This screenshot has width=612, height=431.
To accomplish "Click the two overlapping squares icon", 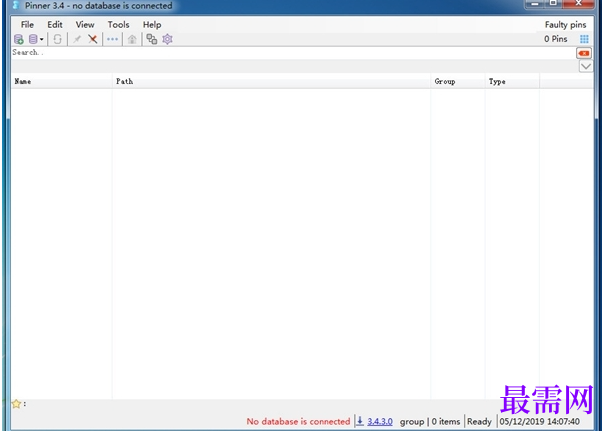I will tap(151, 39).
